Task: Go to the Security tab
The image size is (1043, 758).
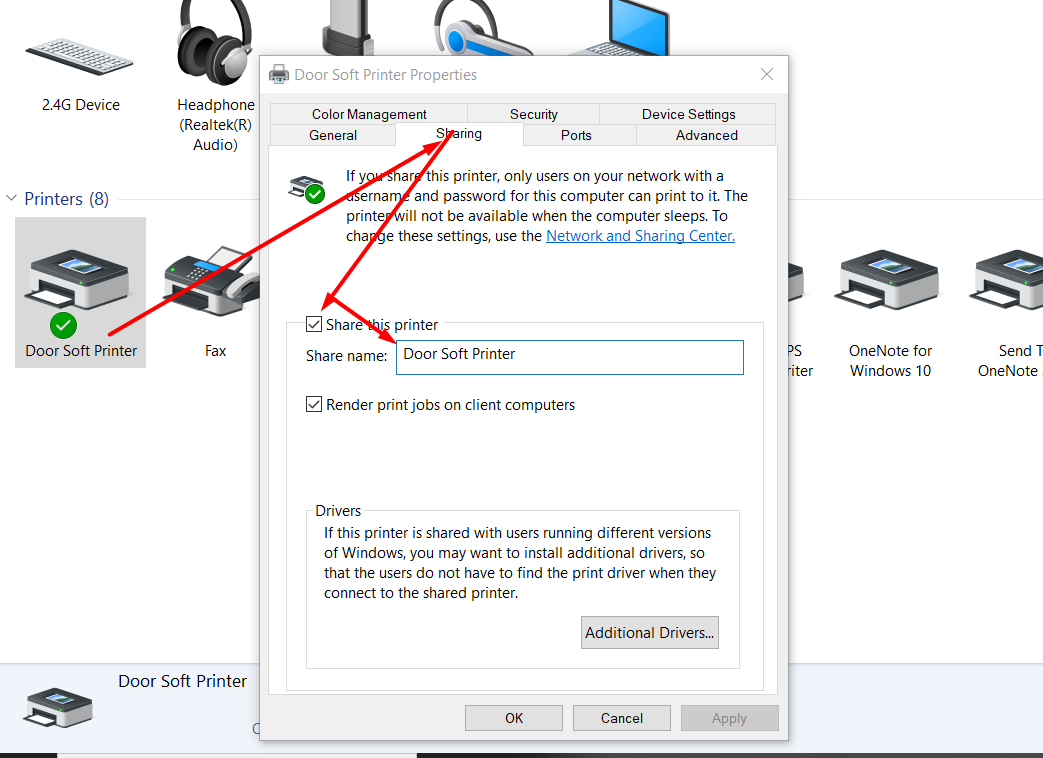Action: click(x=533, y=114)
